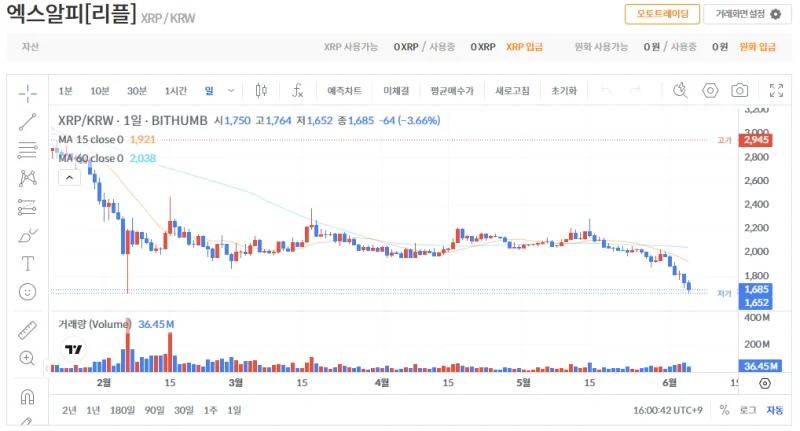Click the XRP 입금 deposit link

coord(524,47)
